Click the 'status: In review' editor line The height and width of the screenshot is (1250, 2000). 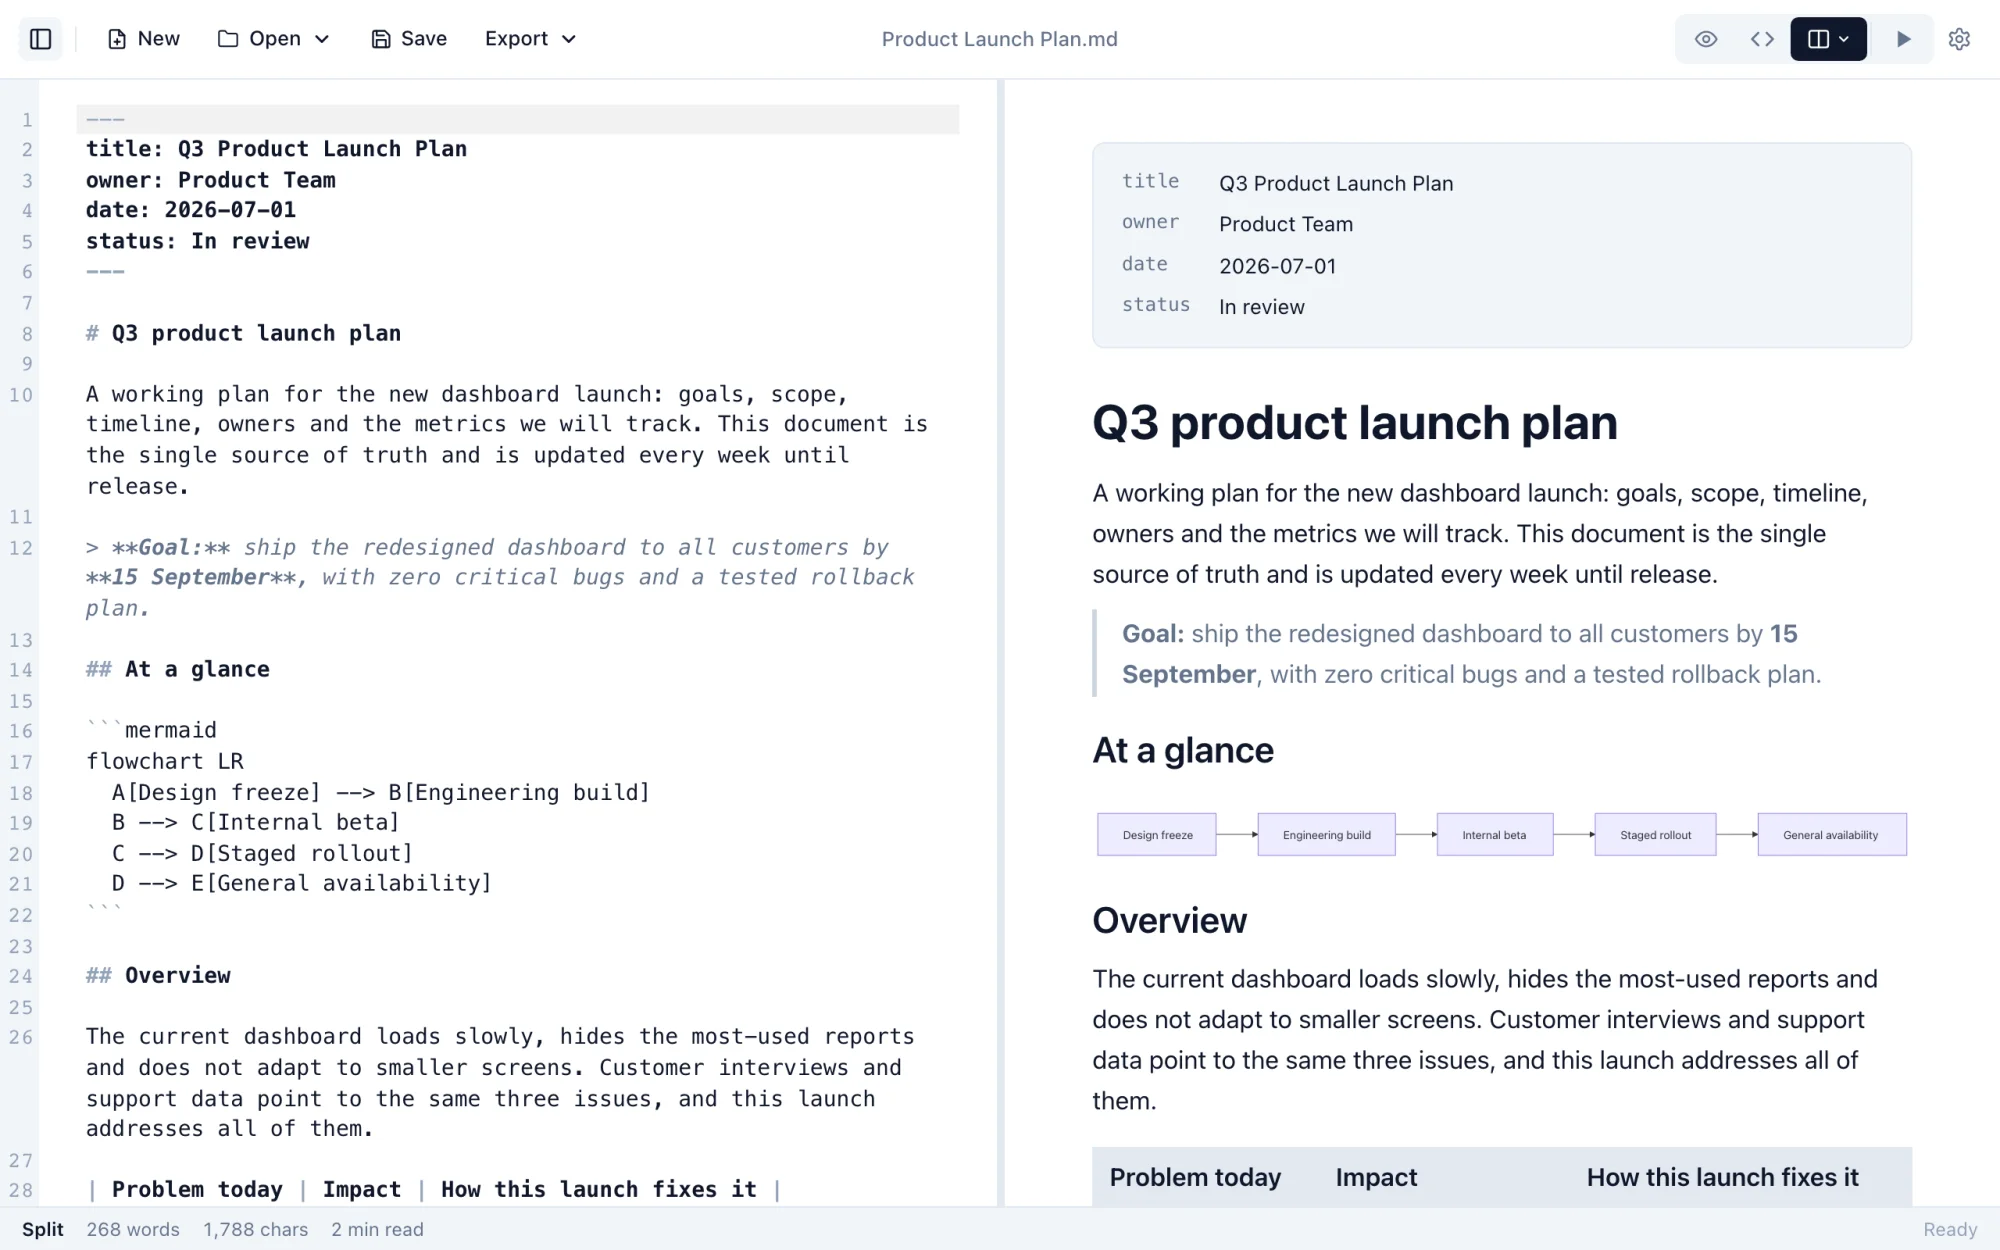click(198, 241)
